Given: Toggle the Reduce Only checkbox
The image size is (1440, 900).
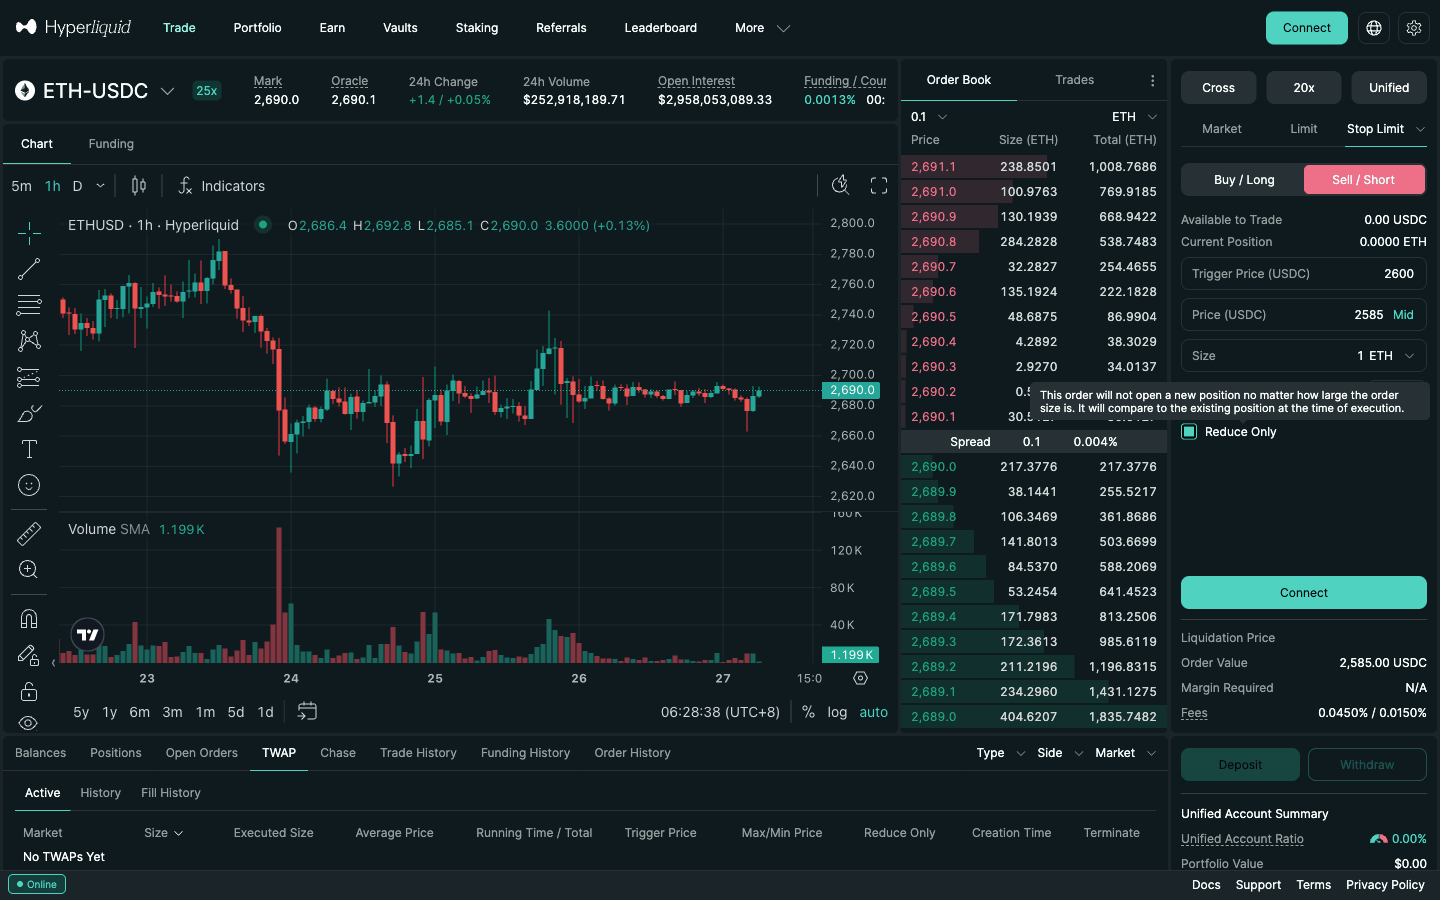Looking at the screenshot, I should pos(1189,432).
